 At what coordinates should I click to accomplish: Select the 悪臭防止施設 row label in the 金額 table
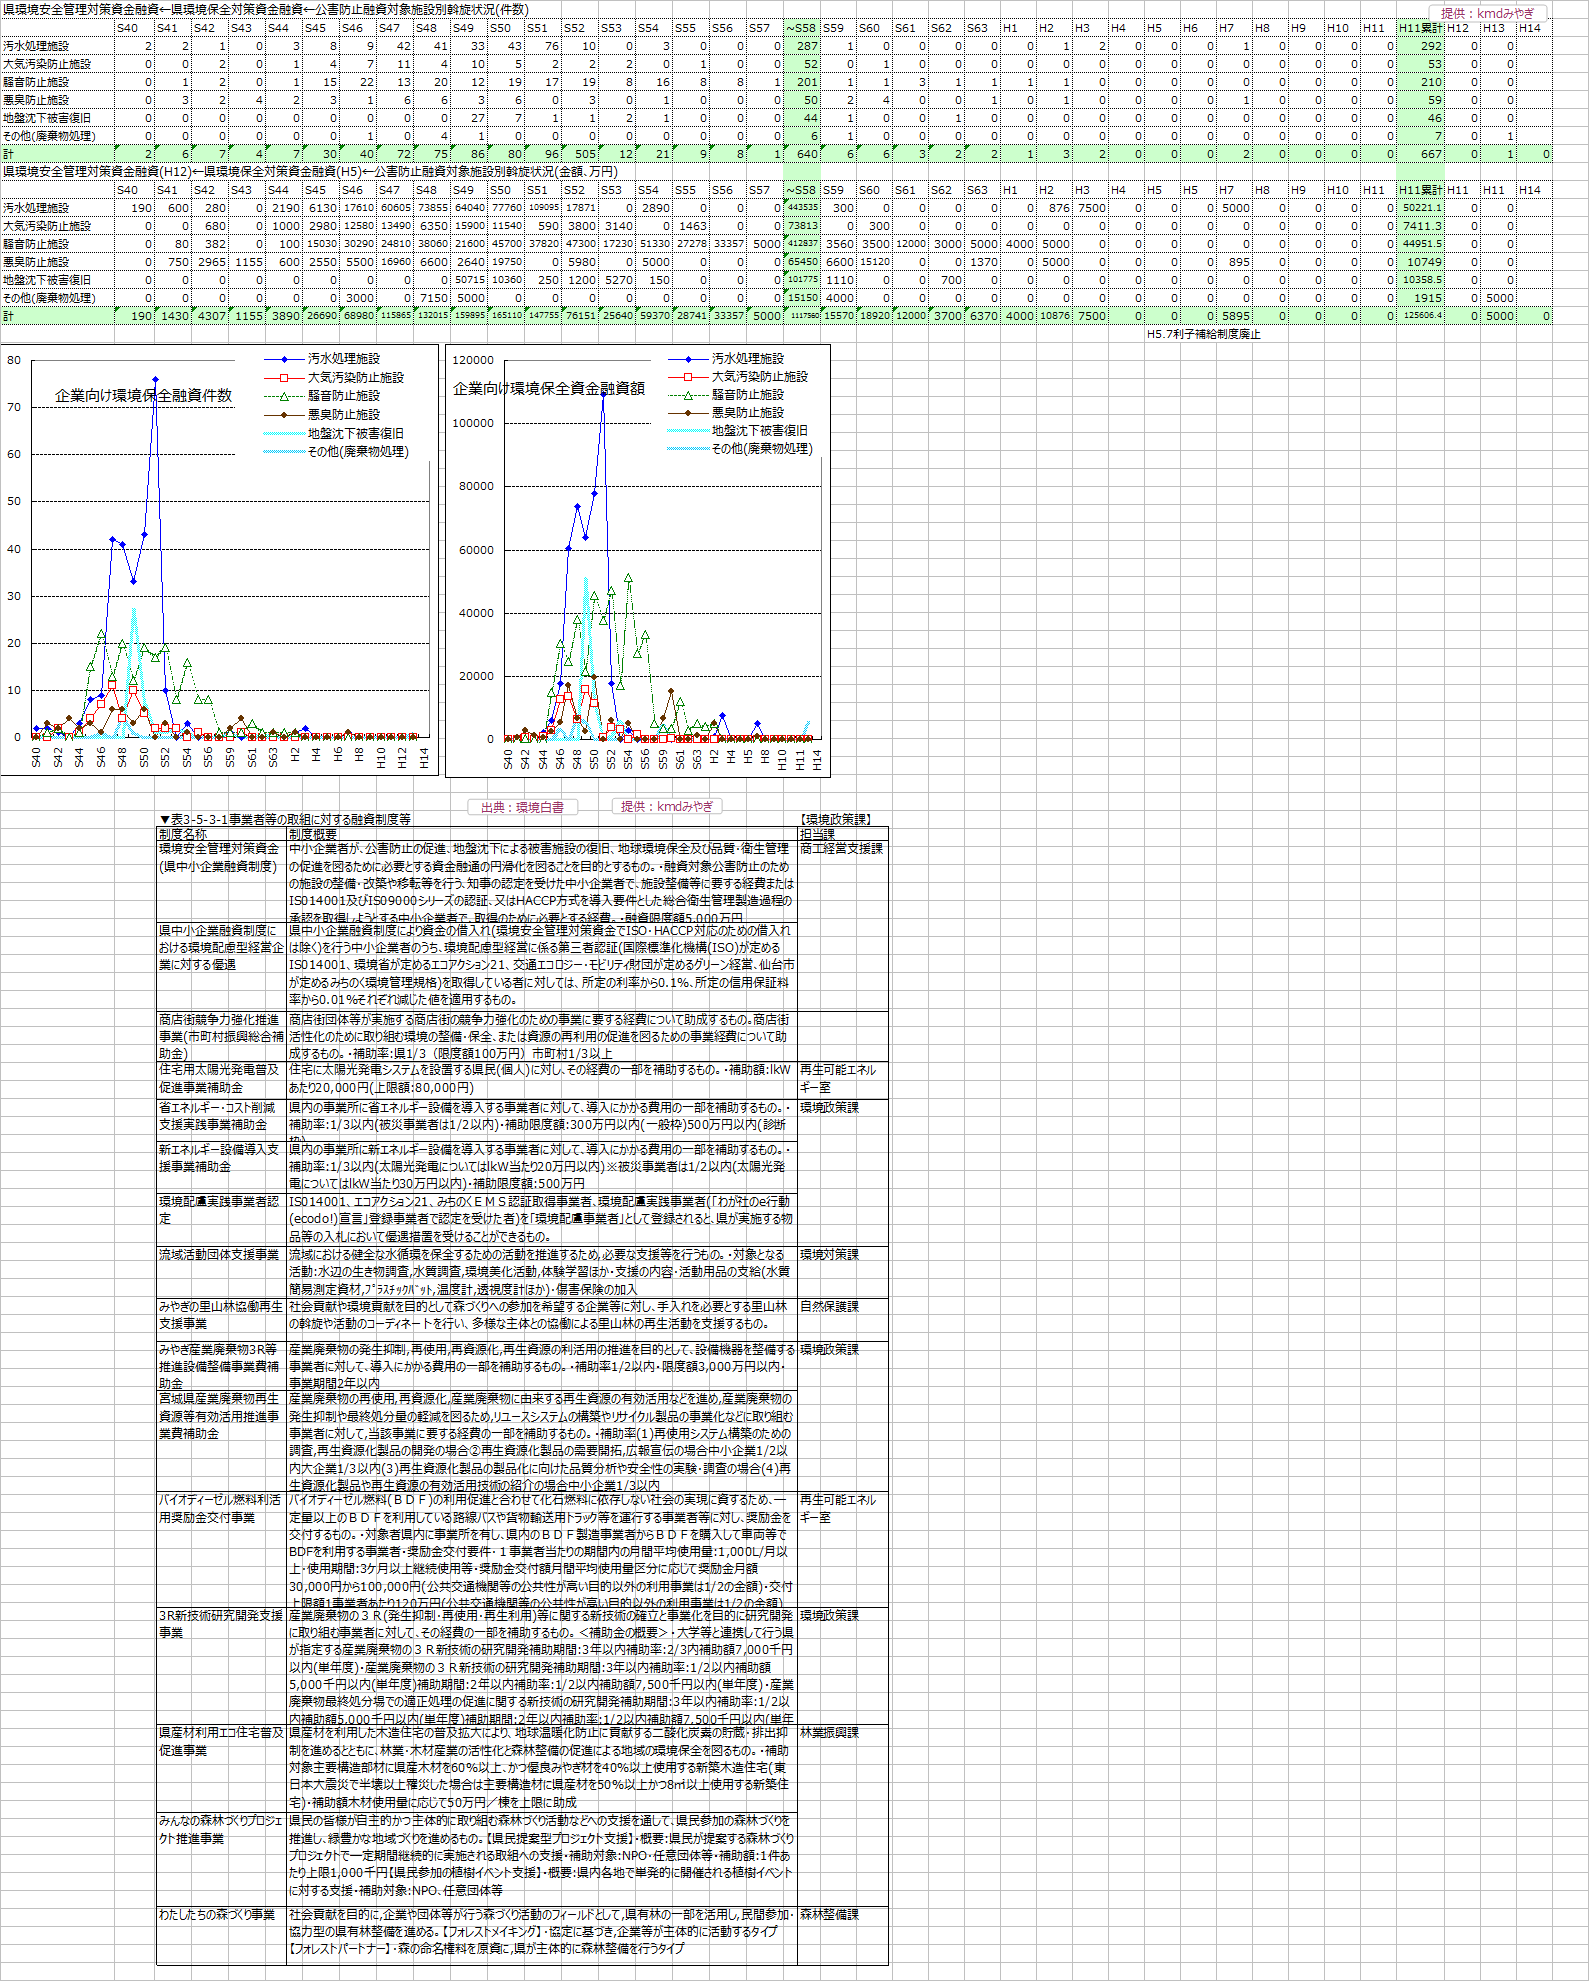coord(55,262)
